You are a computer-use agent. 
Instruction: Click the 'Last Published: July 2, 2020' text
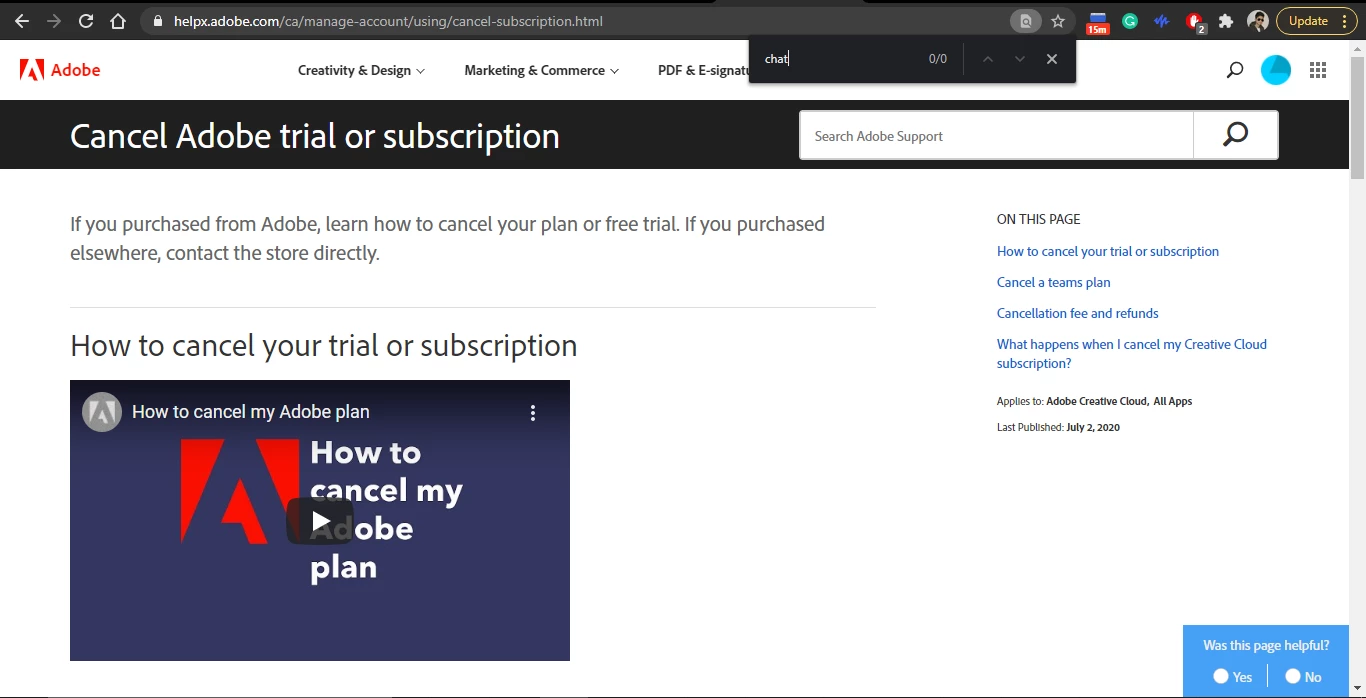1058,427
